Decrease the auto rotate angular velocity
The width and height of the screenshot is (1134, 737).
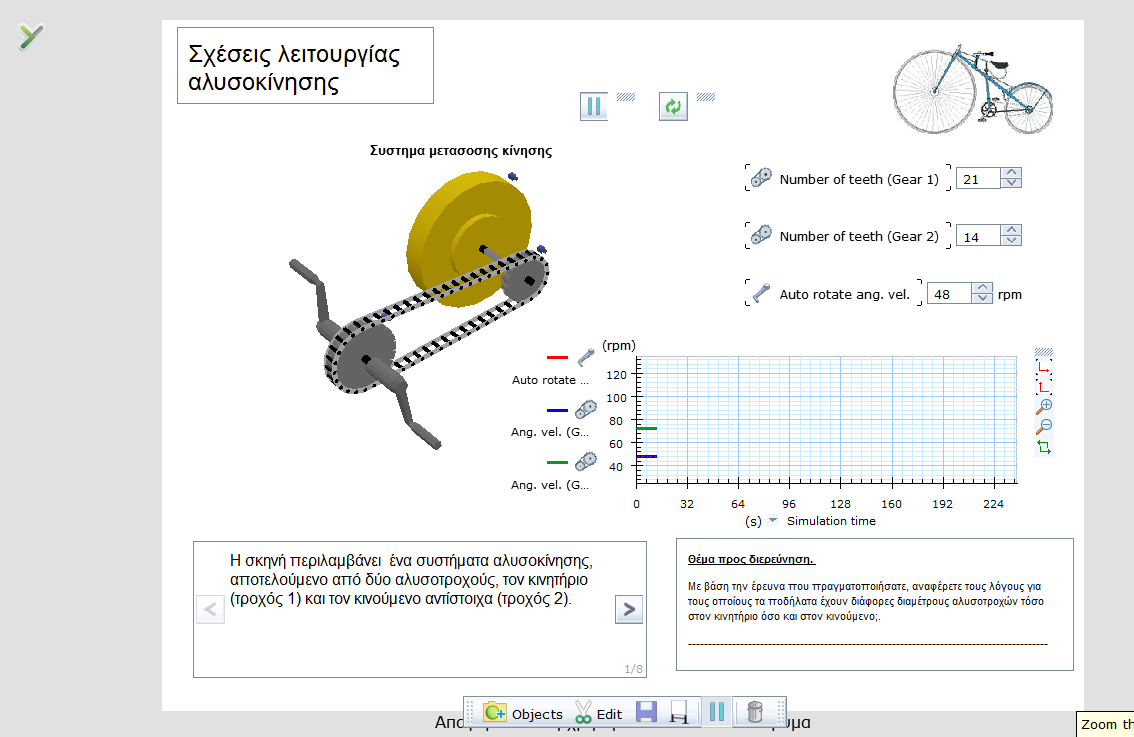[x=982, y=298]
